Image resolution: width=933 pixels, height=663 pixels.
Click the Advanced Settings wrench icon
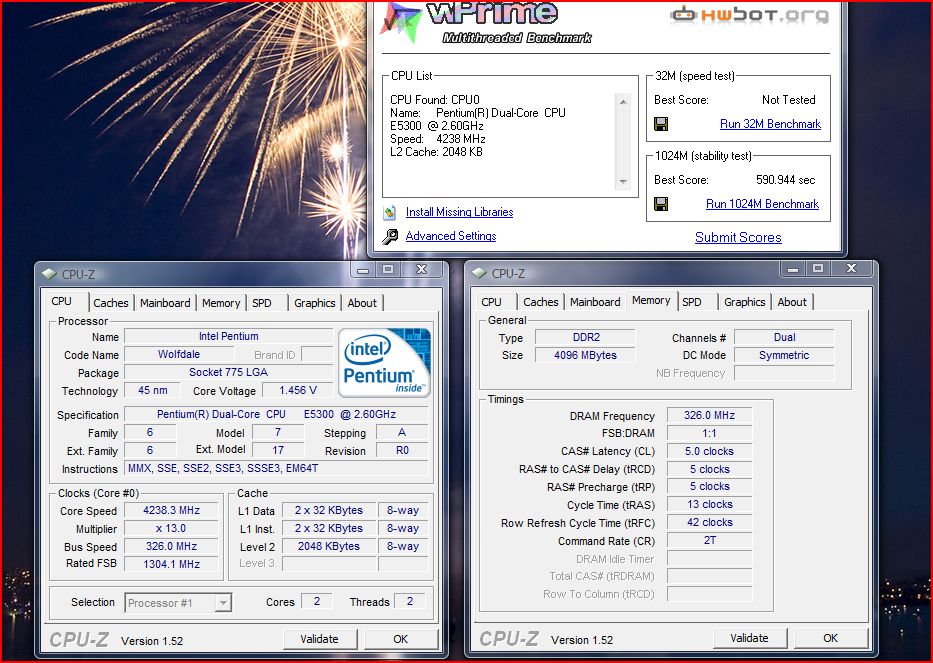pos(390,236)
